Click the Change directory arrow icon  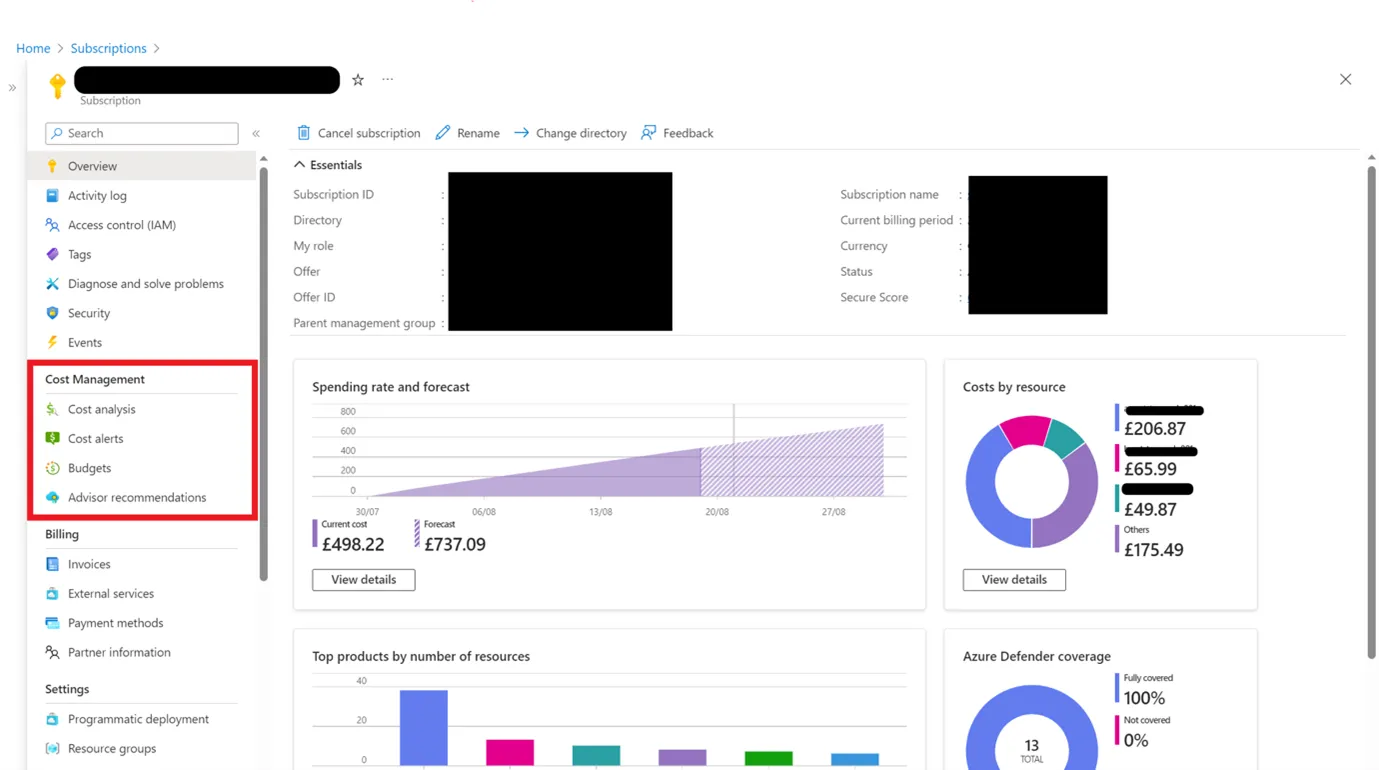coord(522,133)
